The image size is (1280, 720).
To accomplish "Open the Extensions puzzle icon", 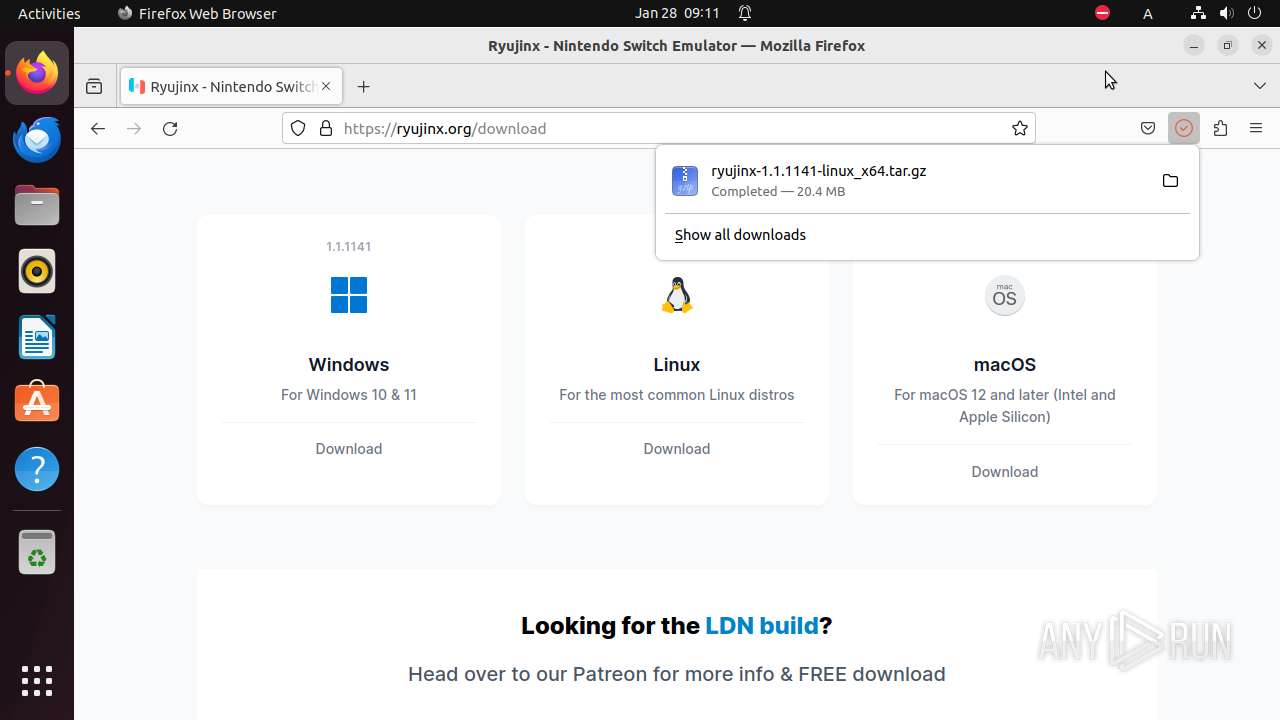I will (1220, 128).
